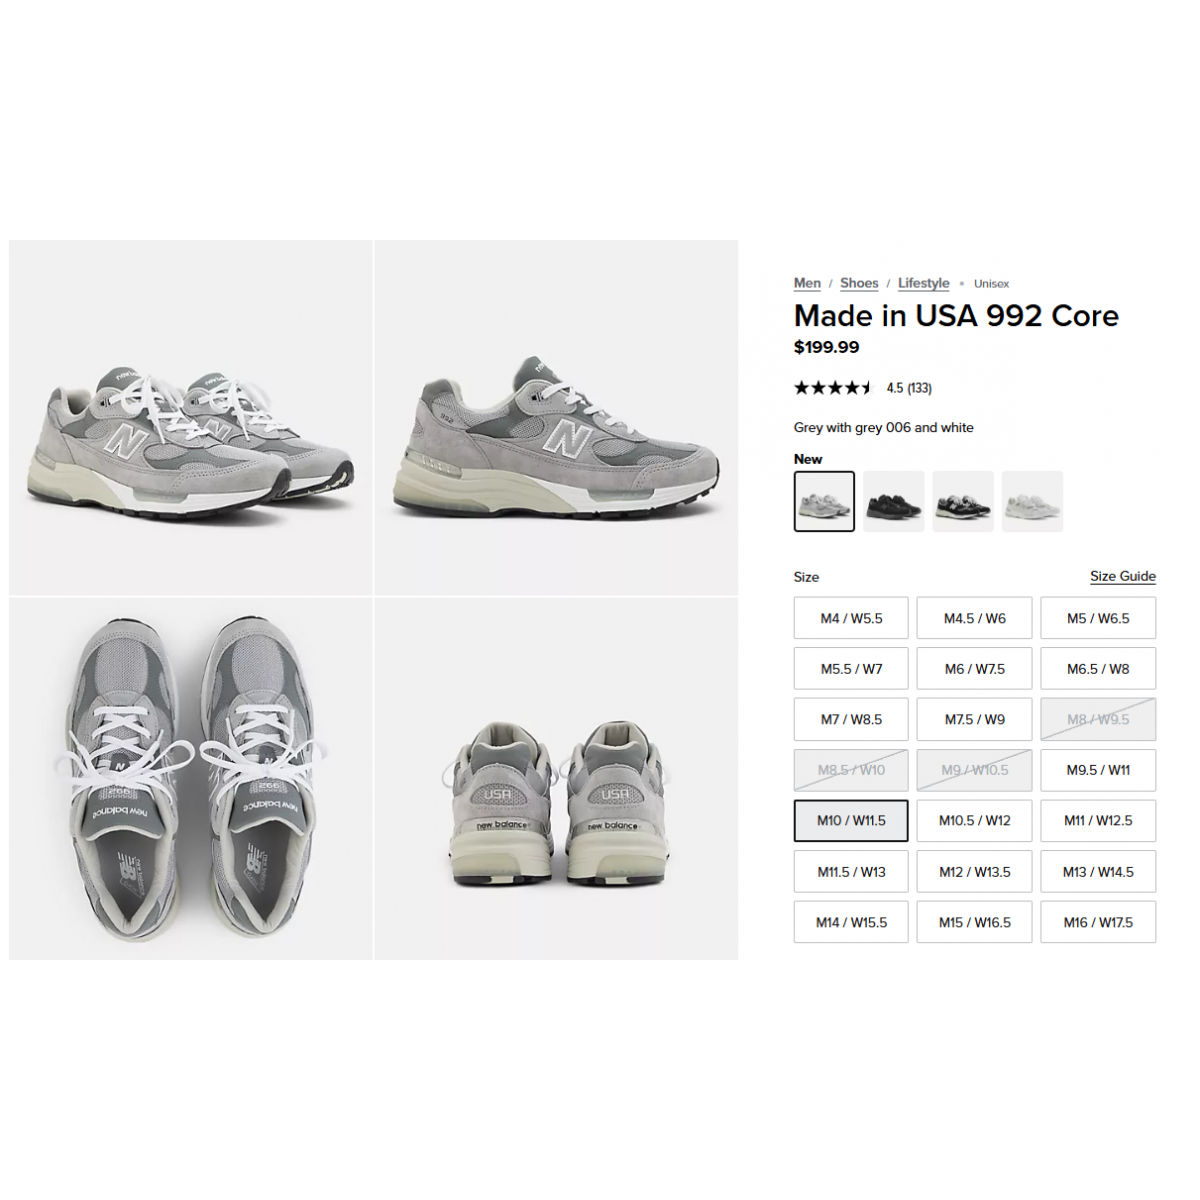1200x1200 pixels.
Task: Select size M13 / W14.5
Action: coord(1098,872)
